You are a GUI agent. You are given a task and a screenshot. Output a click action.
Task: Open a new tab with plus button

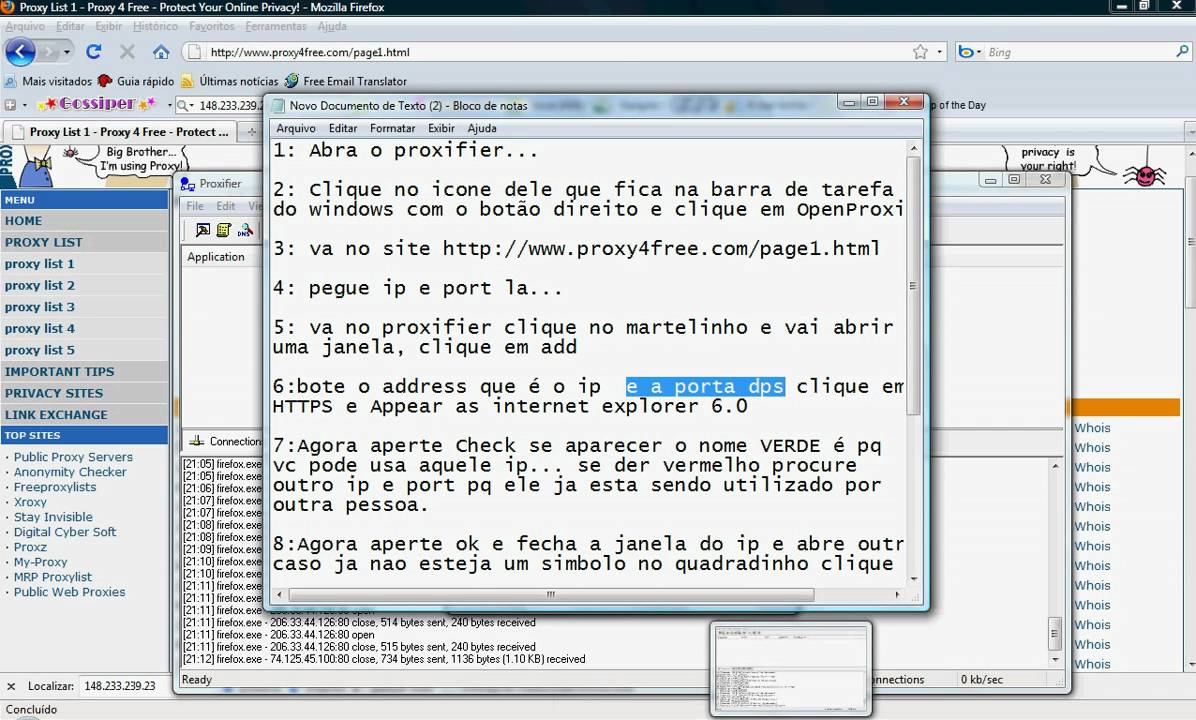pos(251,132)
